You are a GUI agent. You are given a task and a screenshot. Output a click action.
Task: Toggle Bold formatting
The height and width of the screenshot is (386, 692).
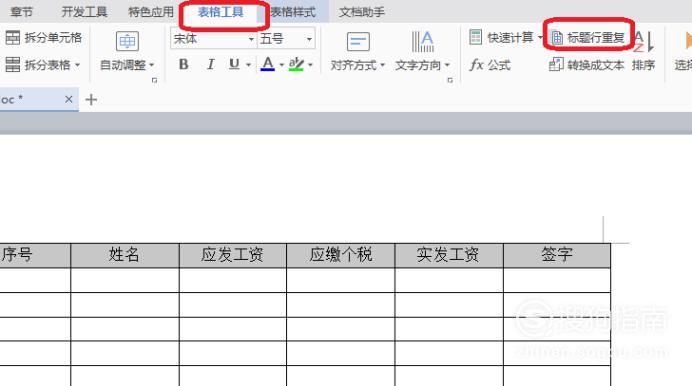pos(184,64)
